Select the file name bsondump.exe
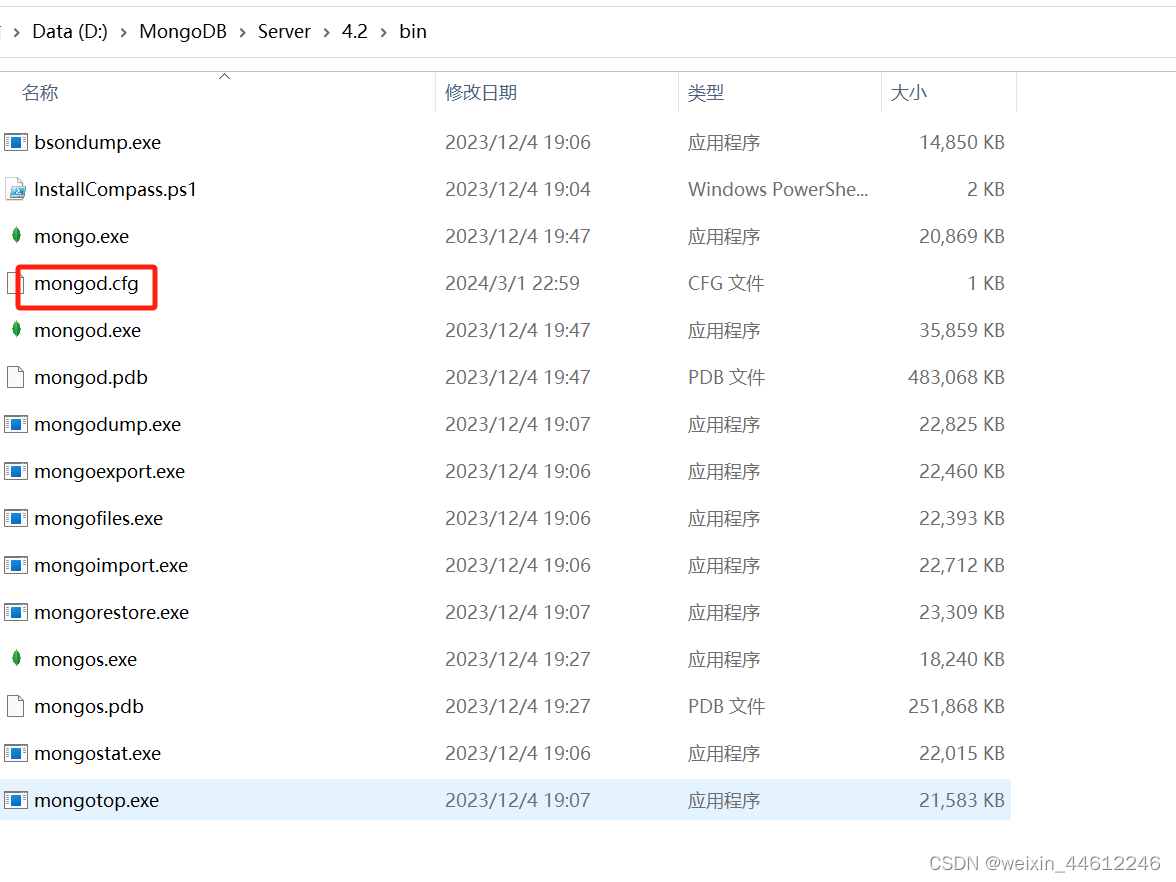This screenshot has width=1176, height=882. click(98, 142)
